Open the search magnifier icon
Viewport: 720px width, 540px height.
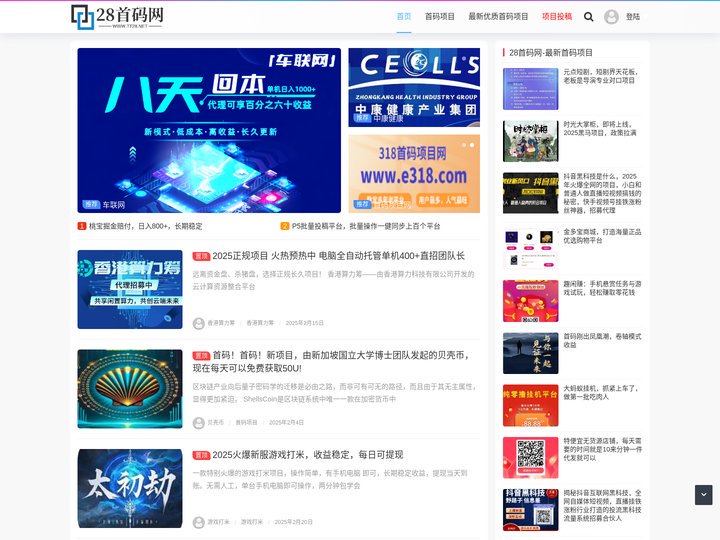pyautogui.click(x=588, y=17)
